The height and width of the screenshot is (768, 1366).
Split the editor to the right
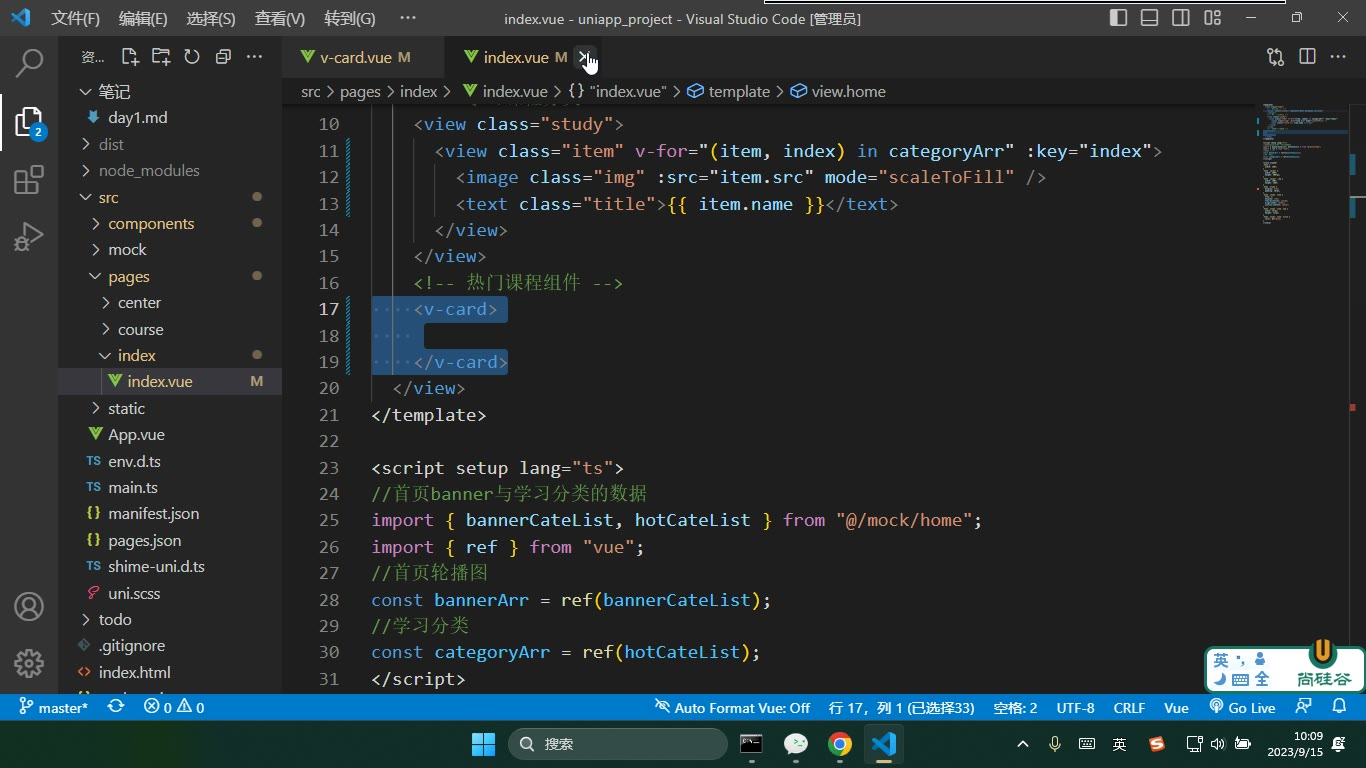1307,57
